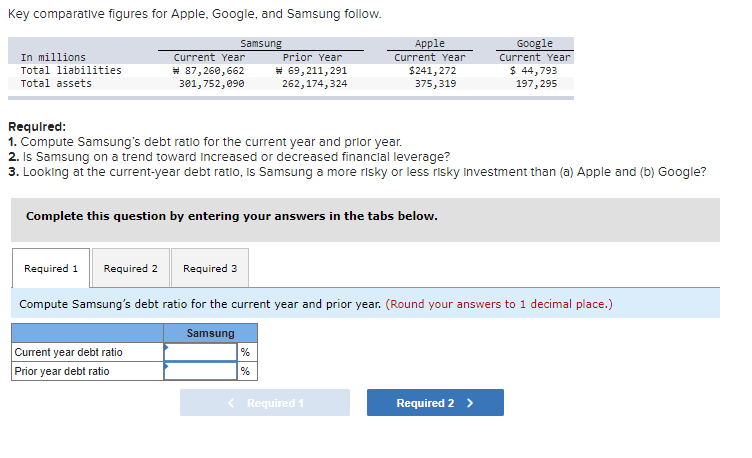Image resolution: width=752 pixels, height=458 pixels.
Task: Click the percent sign beside prior year field
Action: (x=245, y=371)
